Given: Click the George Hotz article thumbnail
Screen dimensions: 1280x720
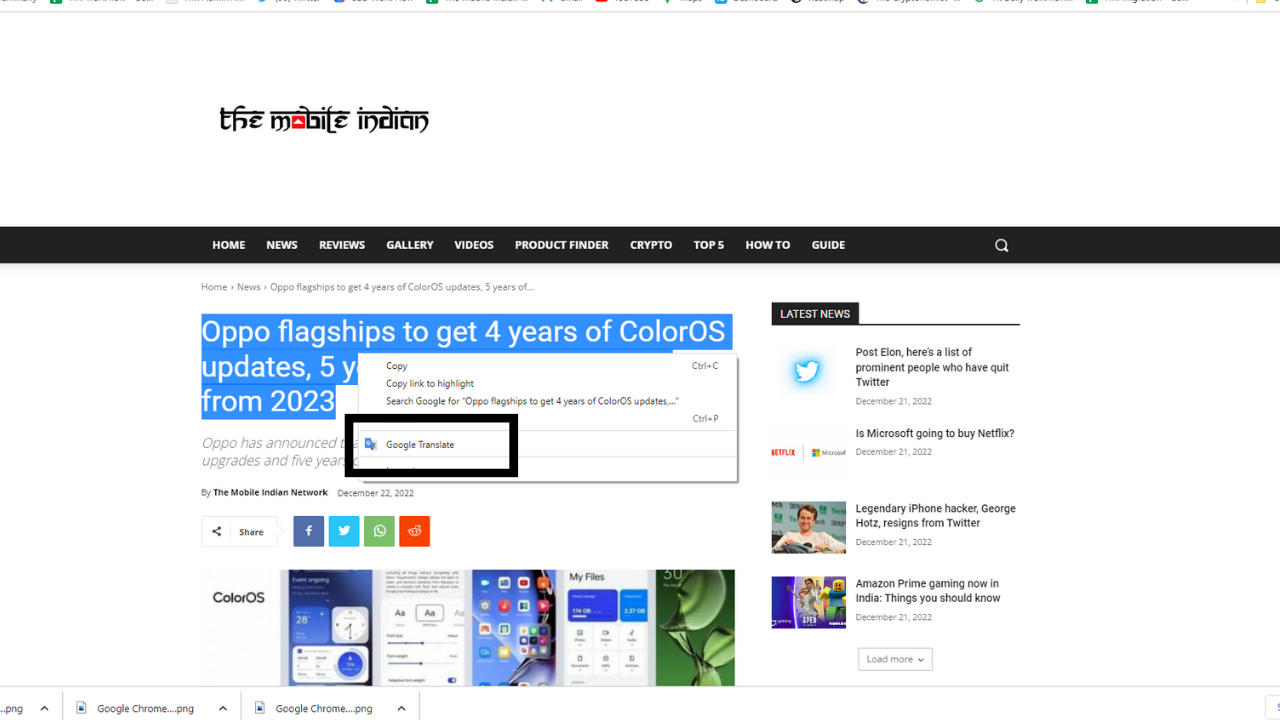Looking at the screenshot, I should click(x=808, y=528).
